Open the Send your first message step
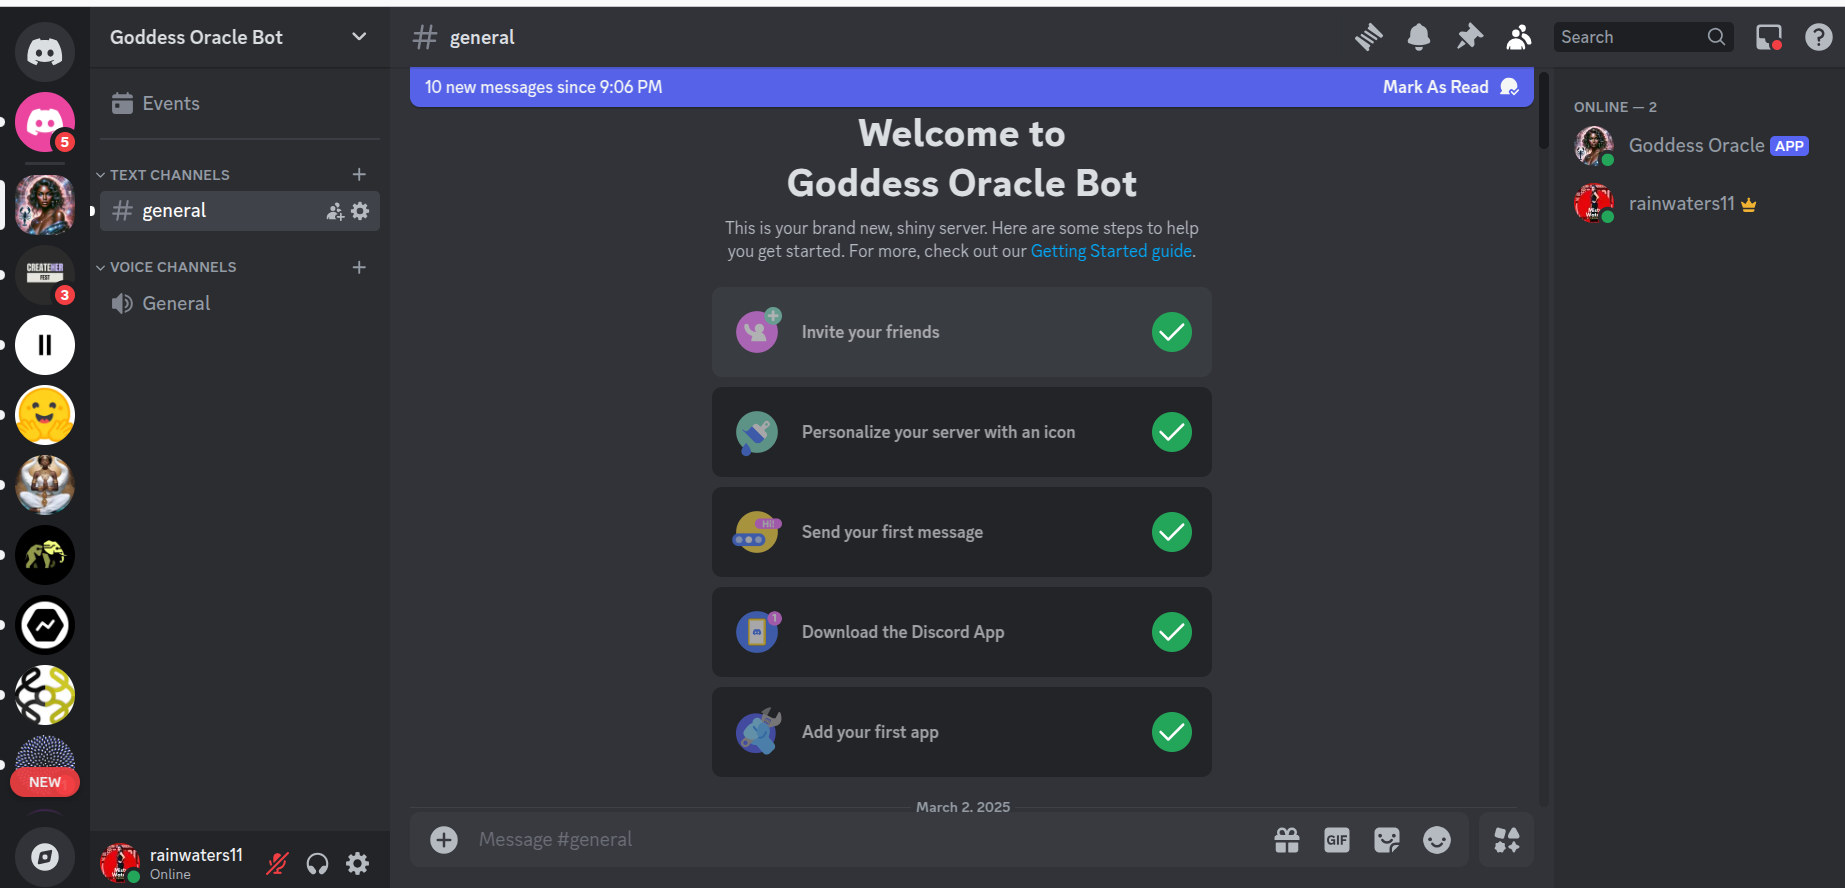 click(962, 532)
